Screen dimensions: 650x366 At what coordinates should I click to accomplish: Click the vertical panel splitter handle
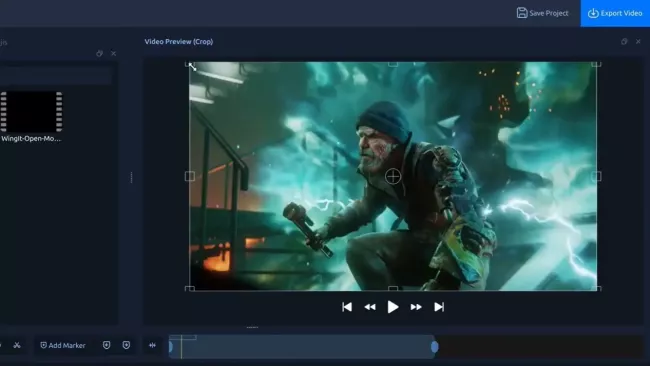coord(131,177)
